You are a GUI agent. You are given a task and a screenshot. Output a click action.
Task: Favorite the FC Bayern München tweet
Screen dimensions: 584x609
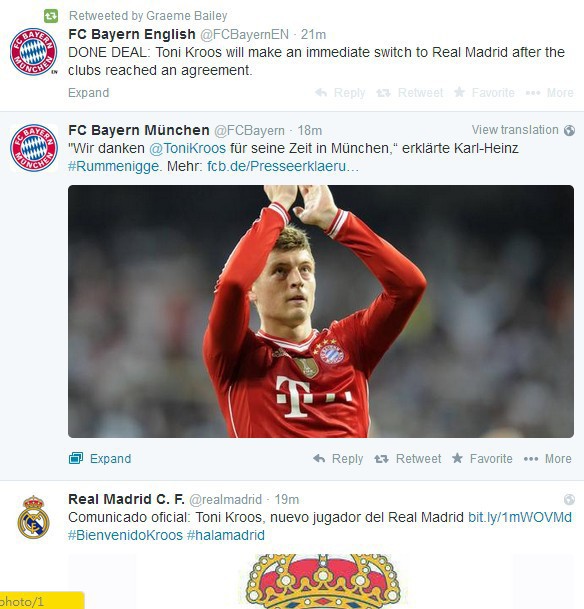click(x=482, y=459)
